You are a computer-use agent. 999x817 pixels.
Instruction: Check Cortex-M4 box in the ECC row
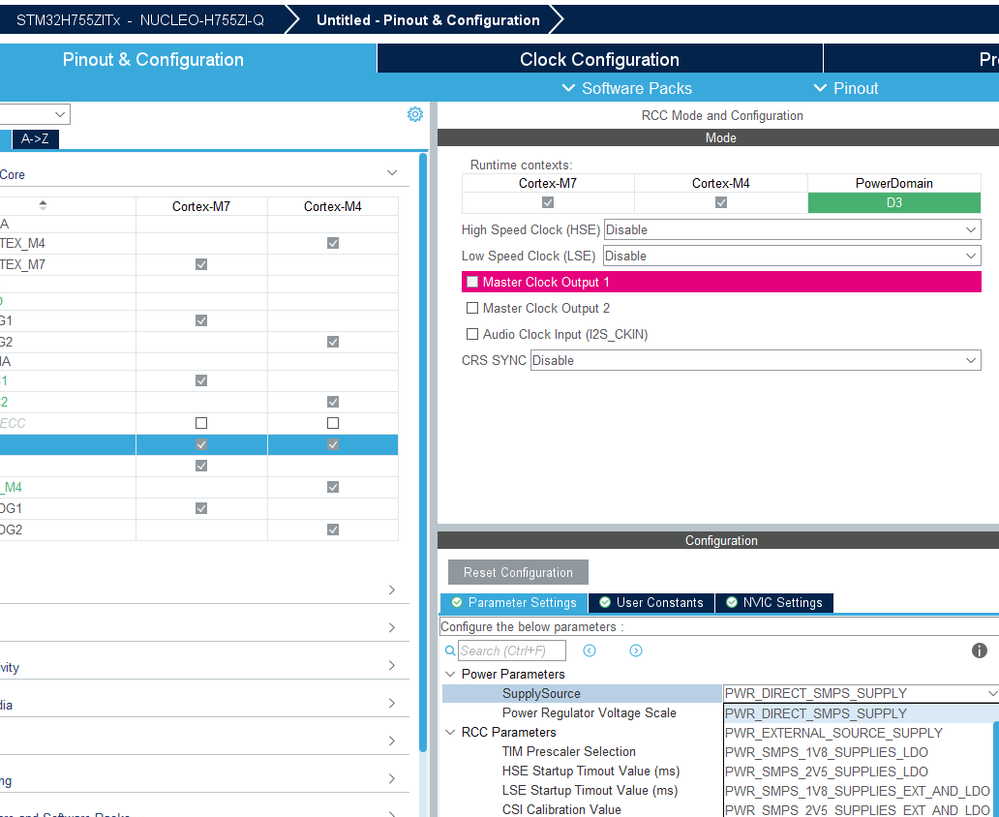pyautogui.click(x=333, y=423)
